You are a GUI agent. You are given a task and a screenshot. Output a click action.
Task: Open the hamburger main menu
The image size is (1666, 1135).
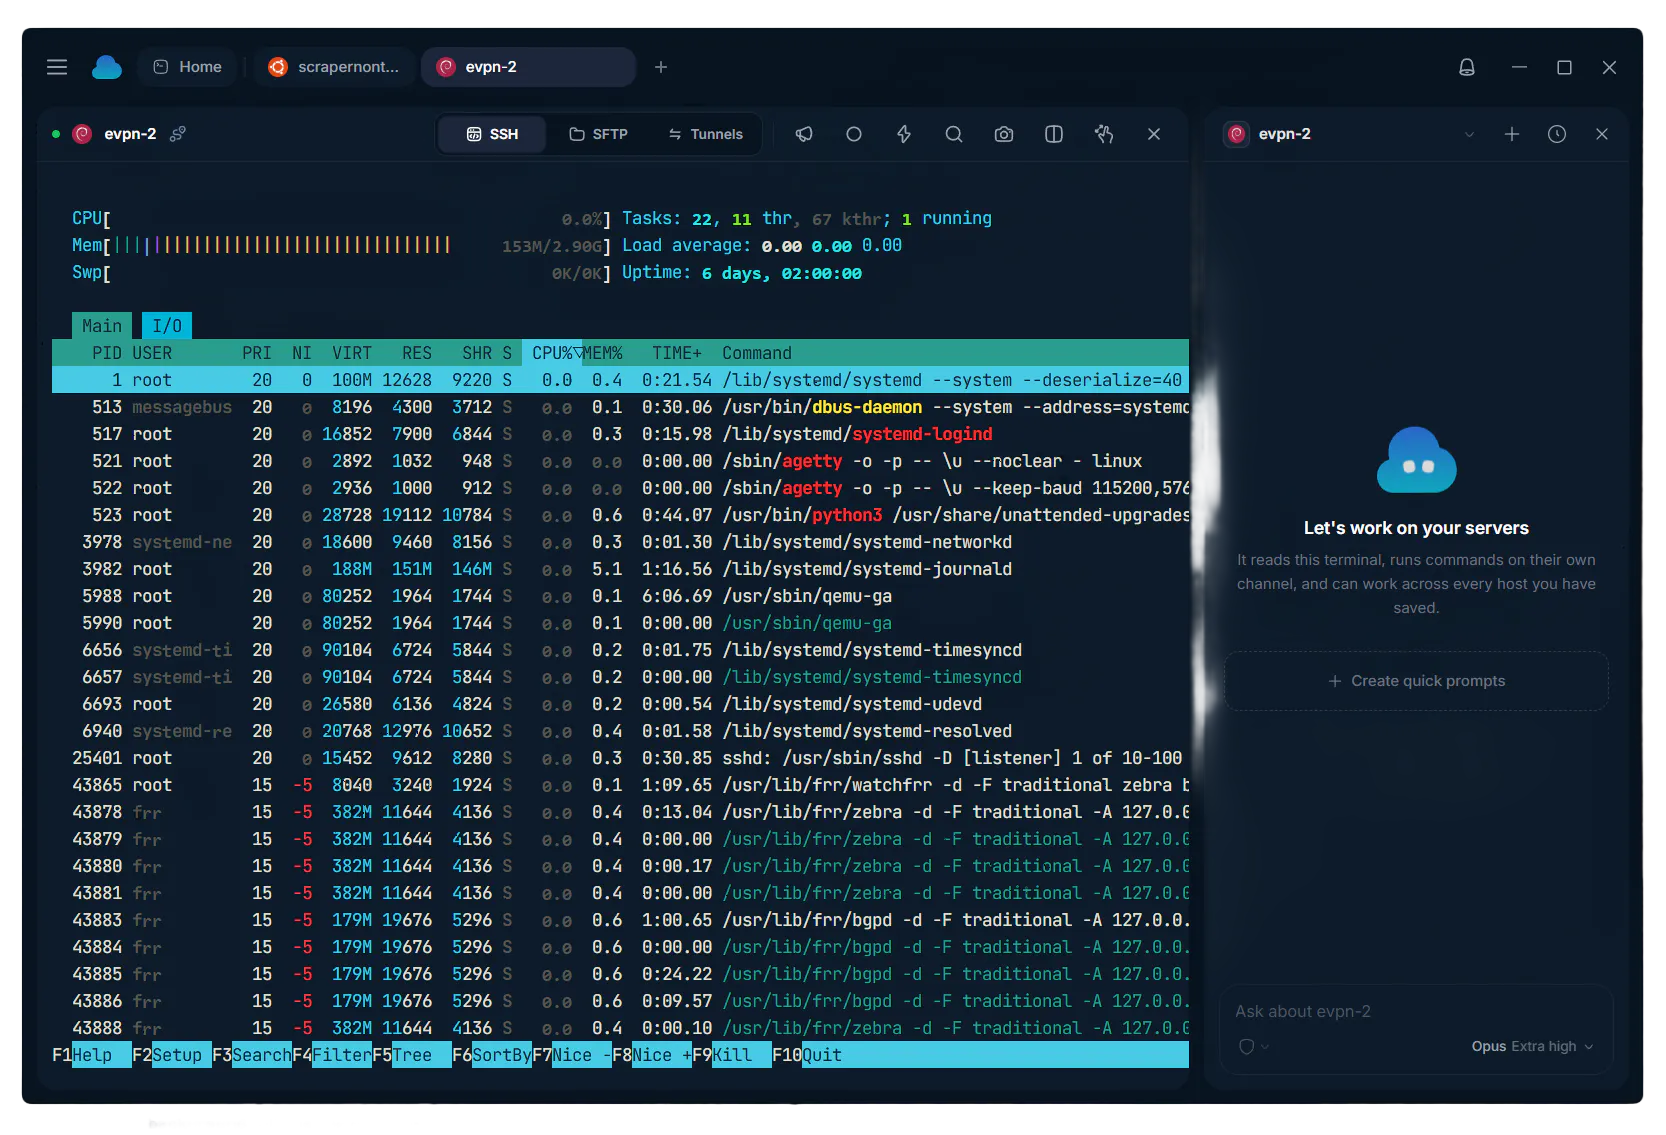57,67
